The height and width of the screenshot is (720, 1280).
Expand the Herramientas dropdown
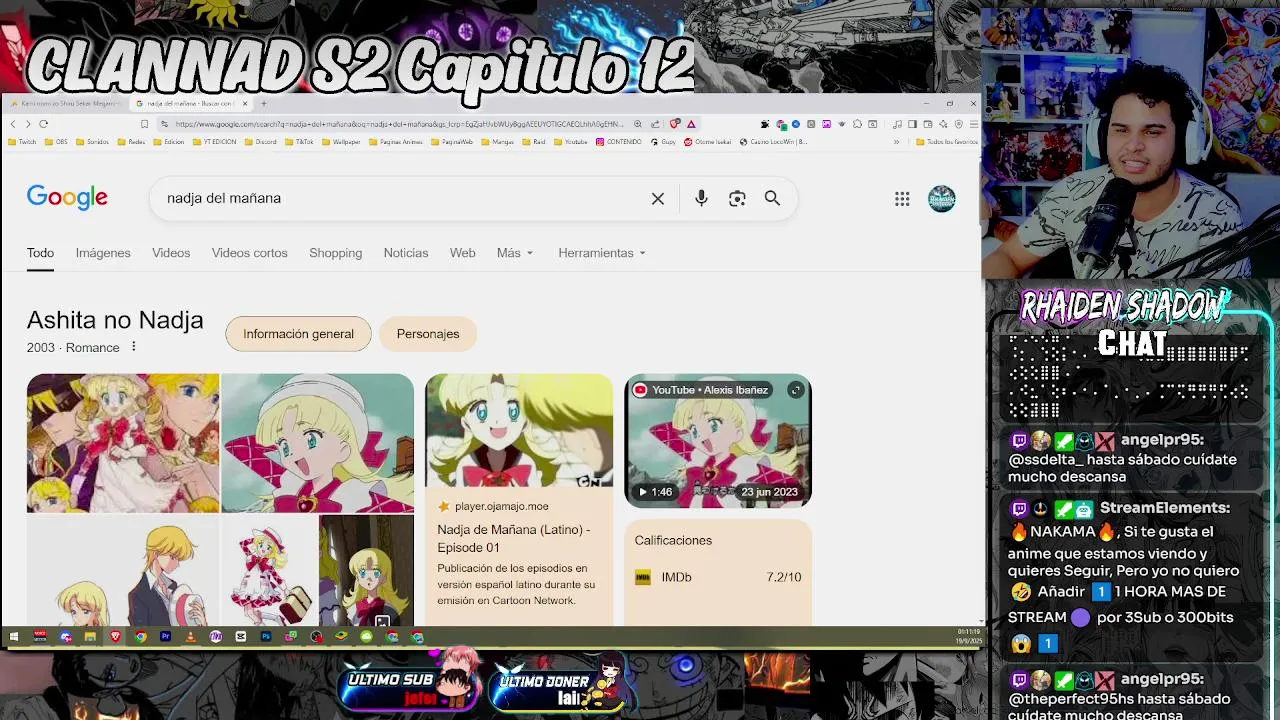click(x=602, y=253)
